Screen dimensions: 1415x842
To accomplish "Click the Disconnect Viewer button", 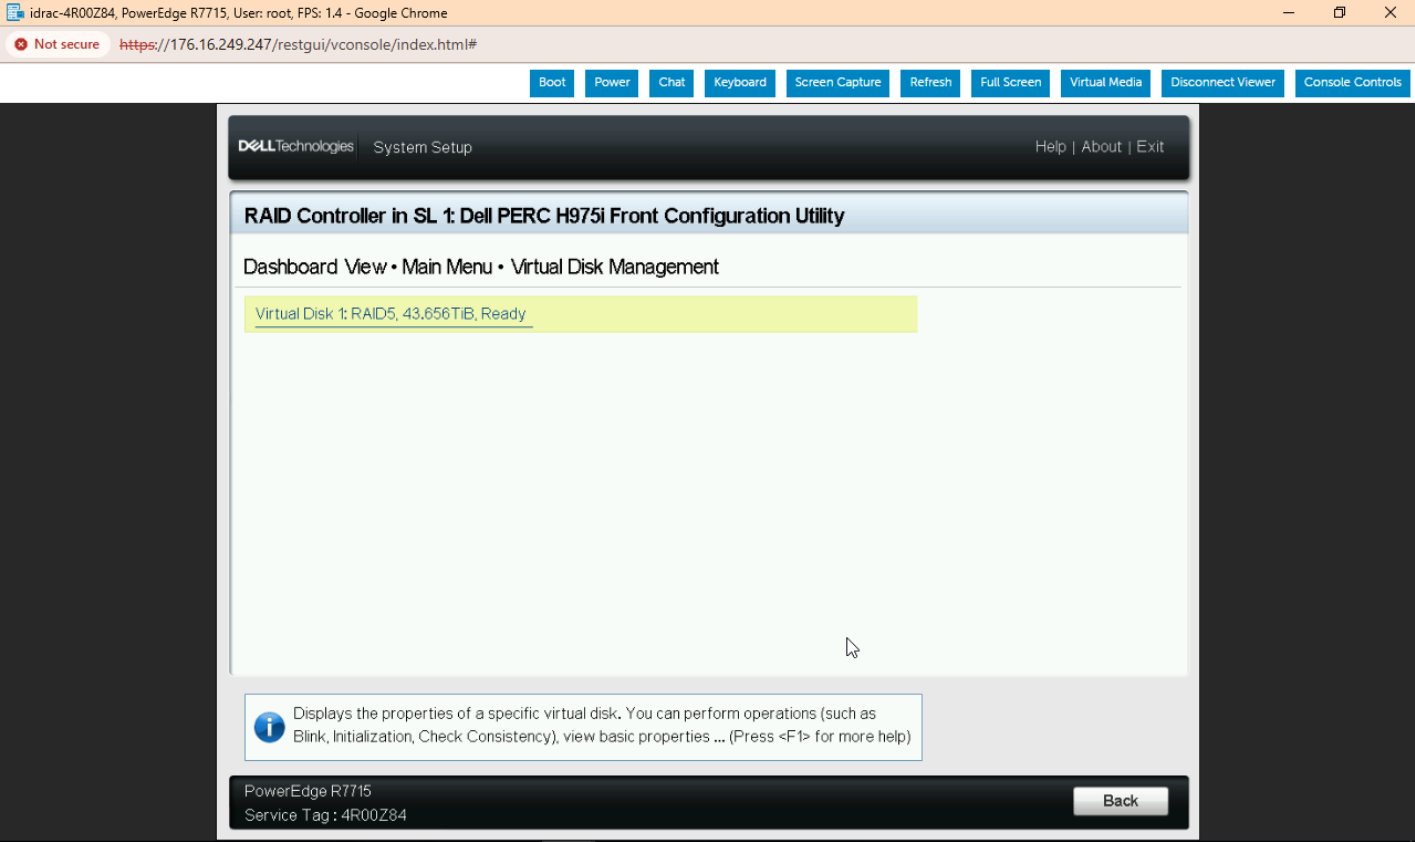I will pyautogui.click(x=1223, y=83).
